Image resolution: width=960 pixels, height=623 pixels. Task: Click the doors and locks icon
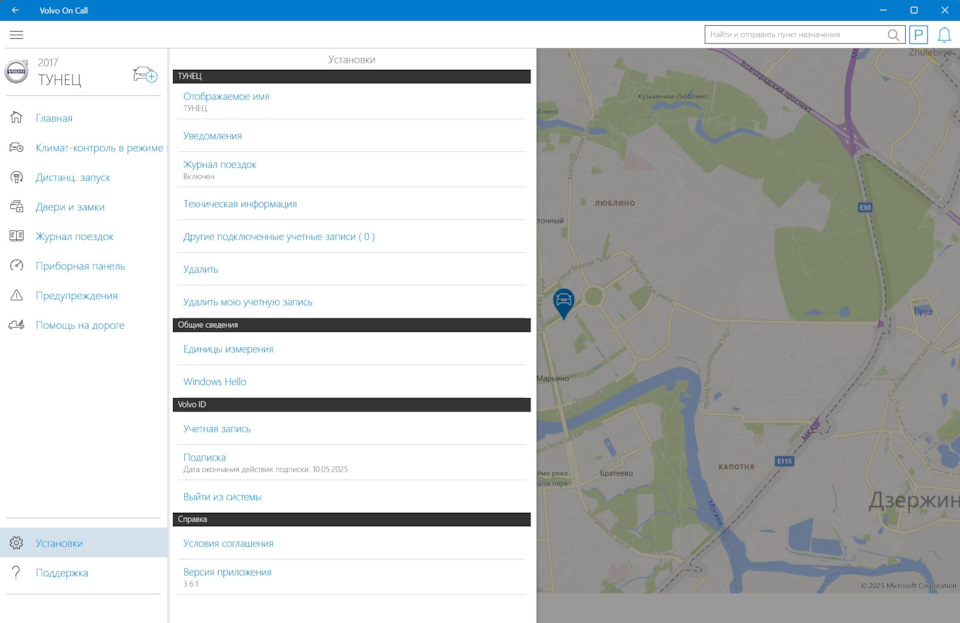pyautogui.click(x=17, y=207)
